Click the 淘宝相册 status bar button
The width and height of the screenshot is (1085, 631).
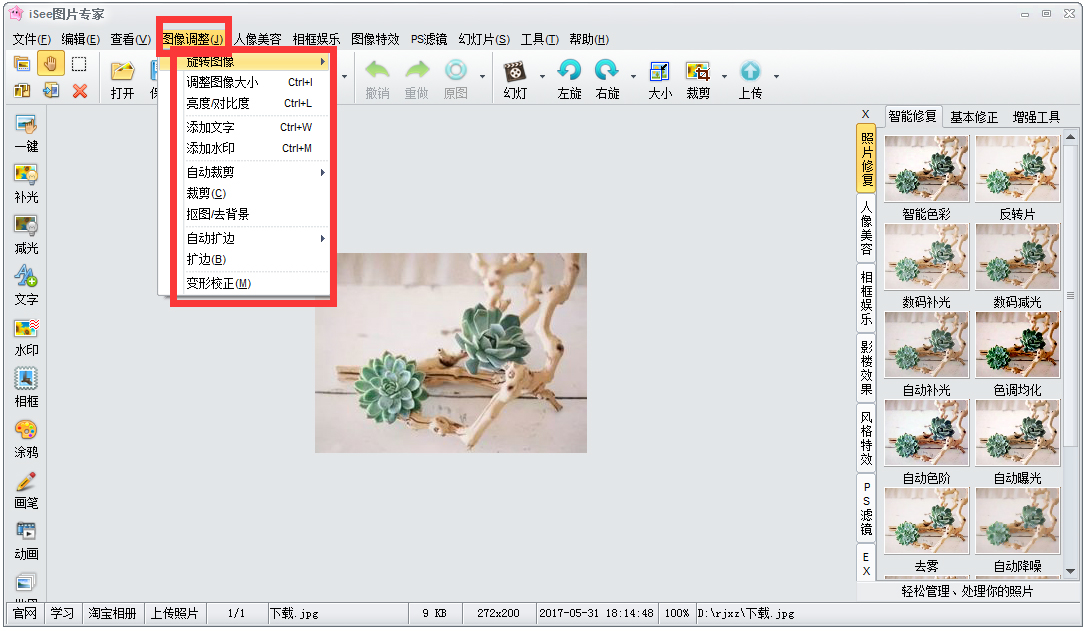click(111, 613)
